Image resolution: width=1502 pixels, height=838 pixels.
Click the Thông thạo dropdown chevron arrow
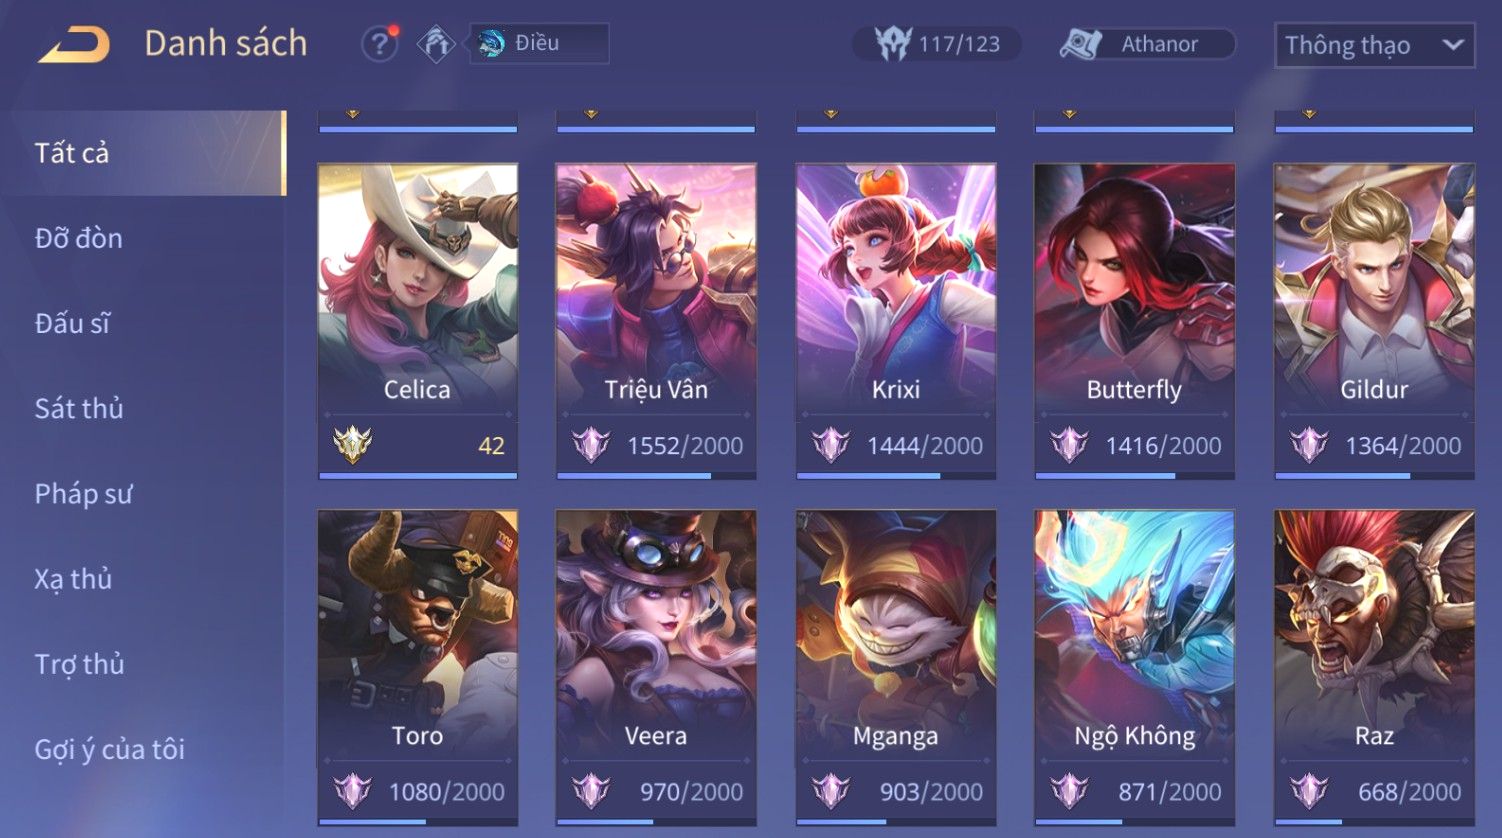pyautogui.click(x=1453, y=45)
